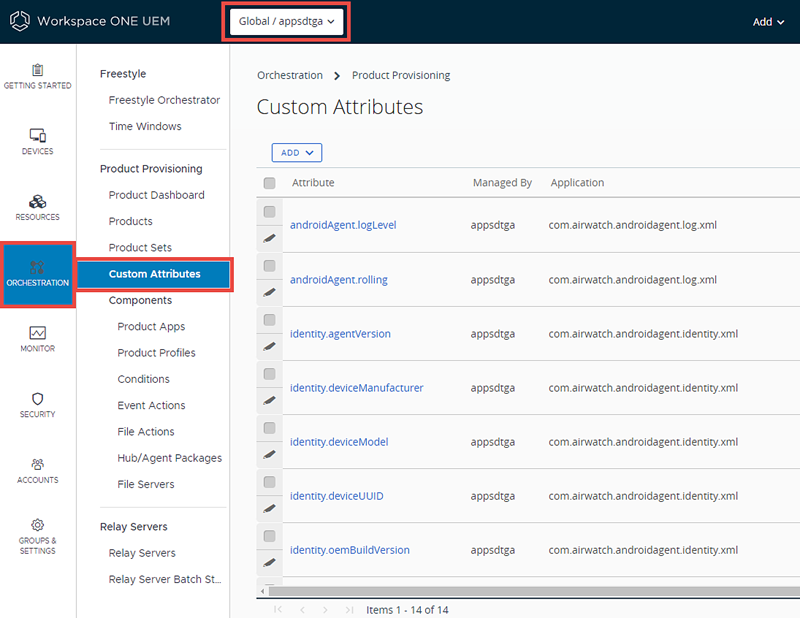Check the identity.oemBuildVersion row checkbox

click(269, 536)
